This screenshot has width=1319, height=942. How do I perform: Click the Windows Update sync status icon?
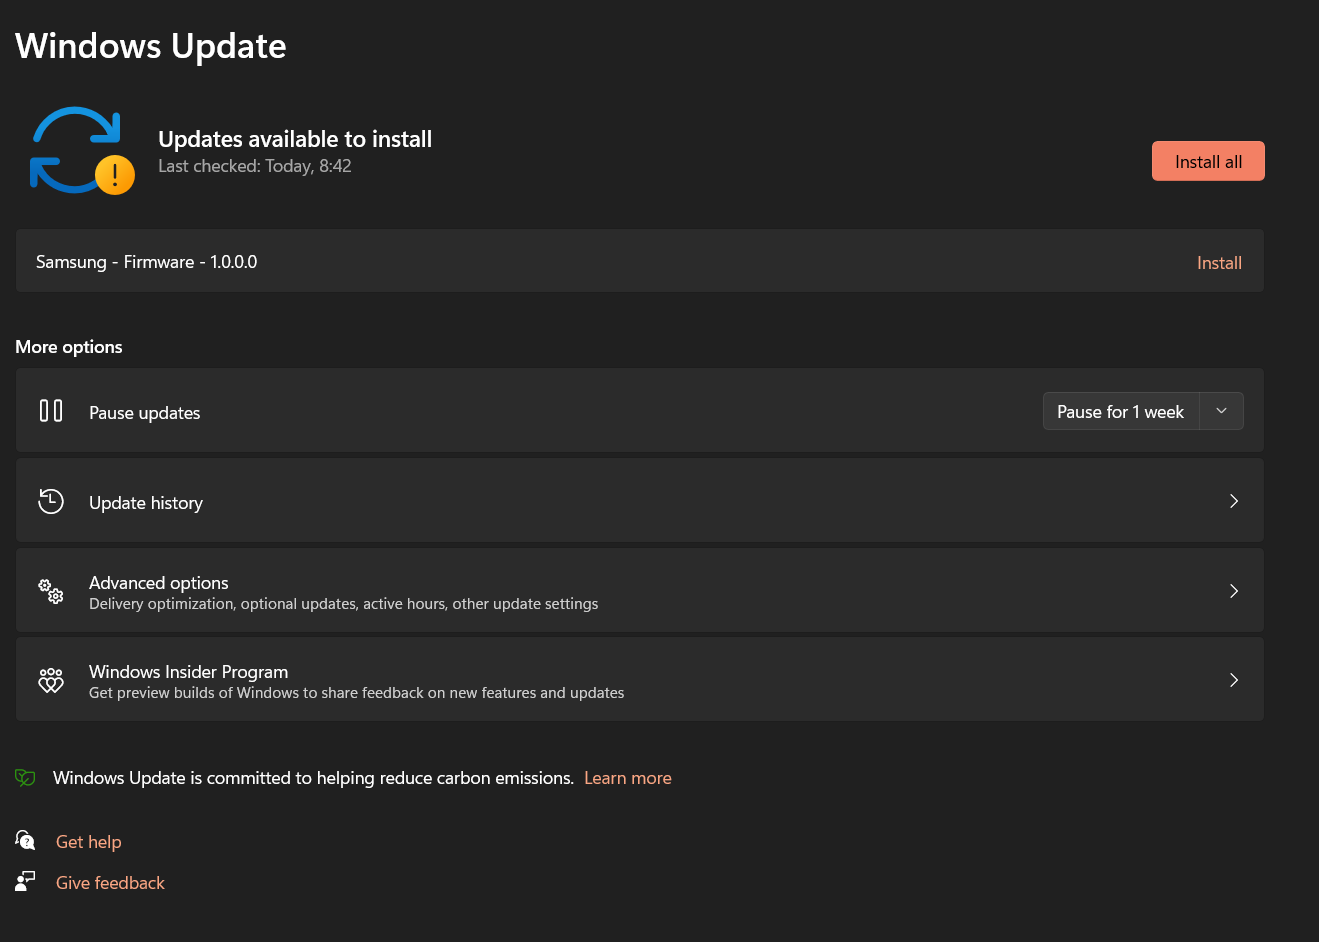[82, 150]
